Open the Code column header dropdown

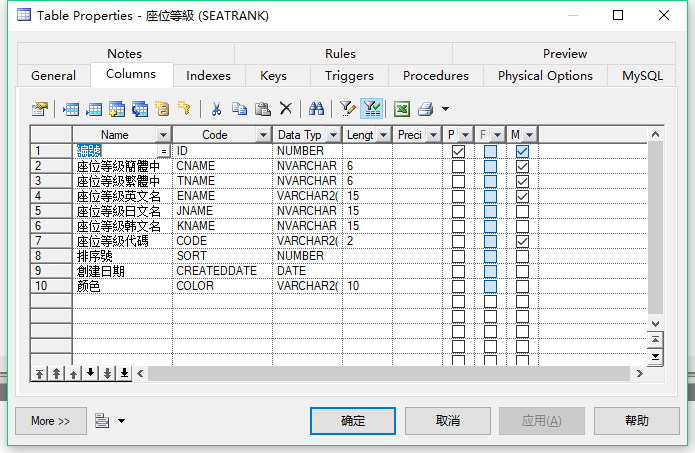[263, 135]
